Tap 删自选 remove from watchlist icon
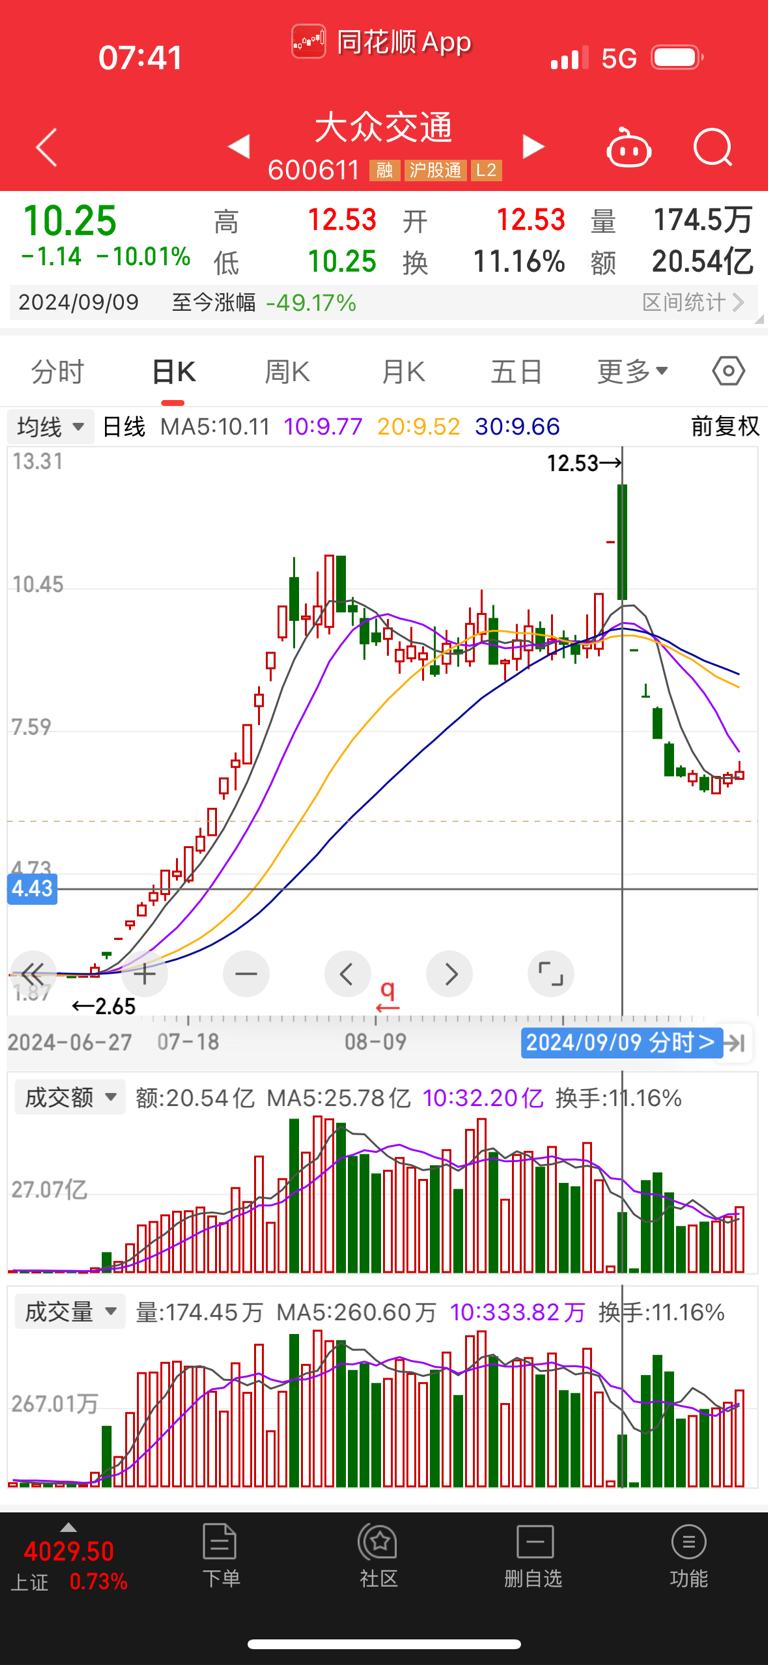Screen dimensions: 769x1665 534,1556
